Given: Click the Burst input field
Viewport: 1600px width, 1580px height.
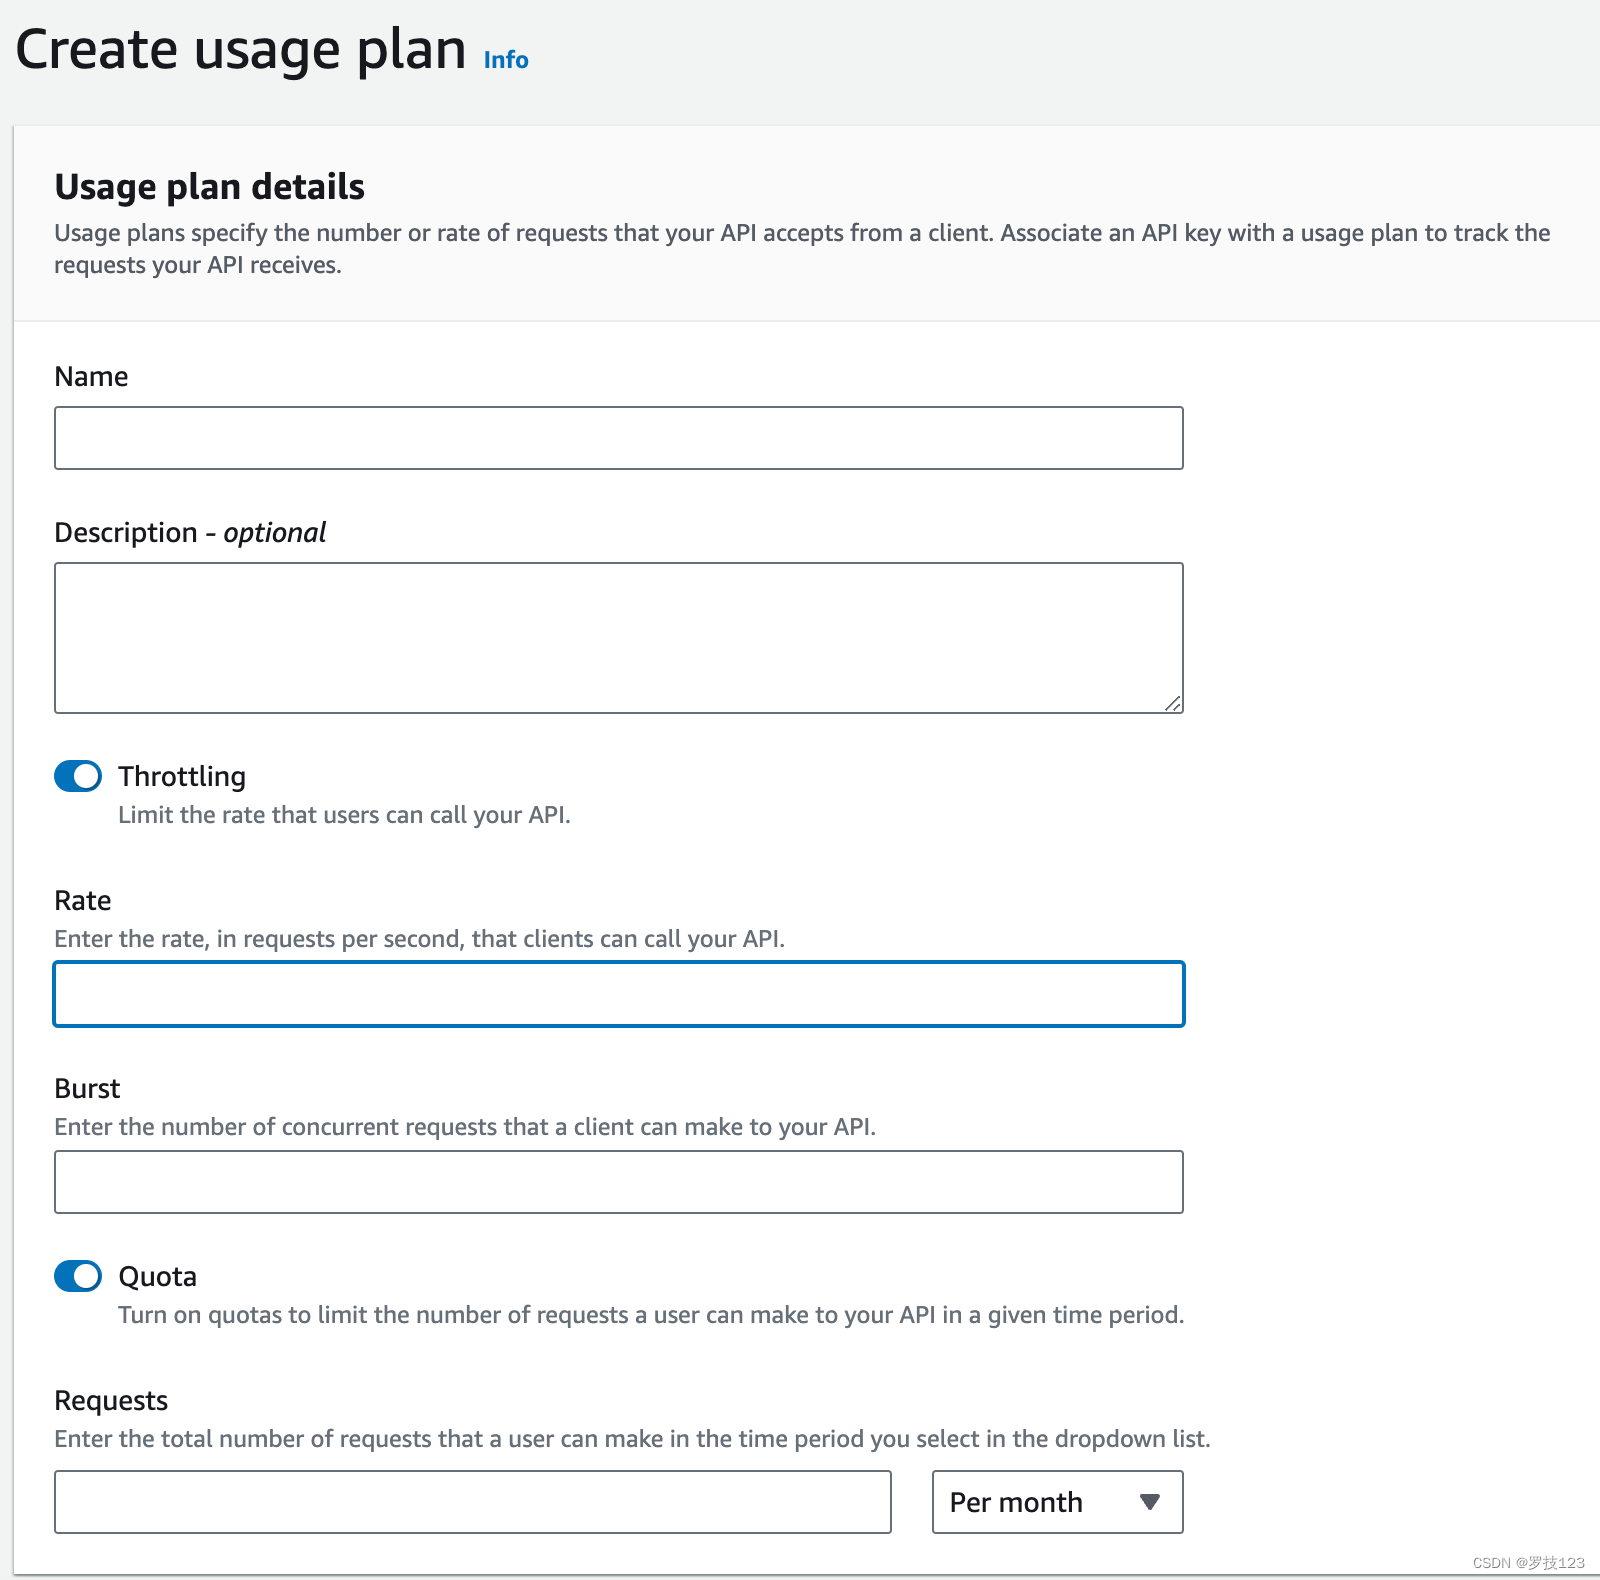Looking at the screenshot, I should pos(619,1182).
